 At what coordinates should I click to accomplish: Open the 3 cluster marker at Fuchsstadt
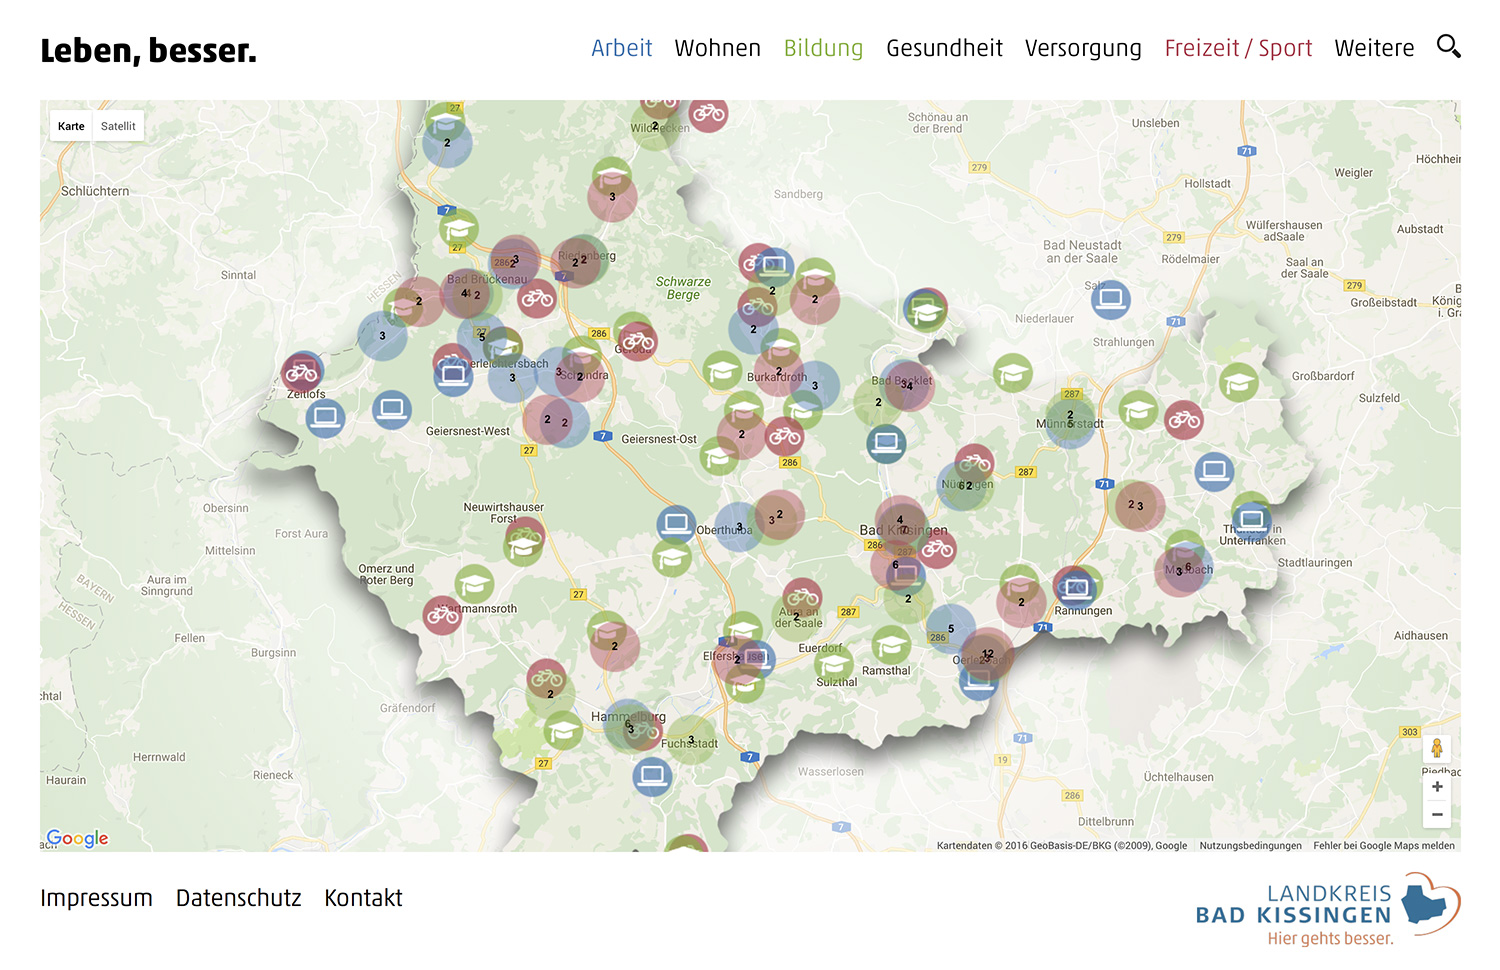click(x=691, y=740)
